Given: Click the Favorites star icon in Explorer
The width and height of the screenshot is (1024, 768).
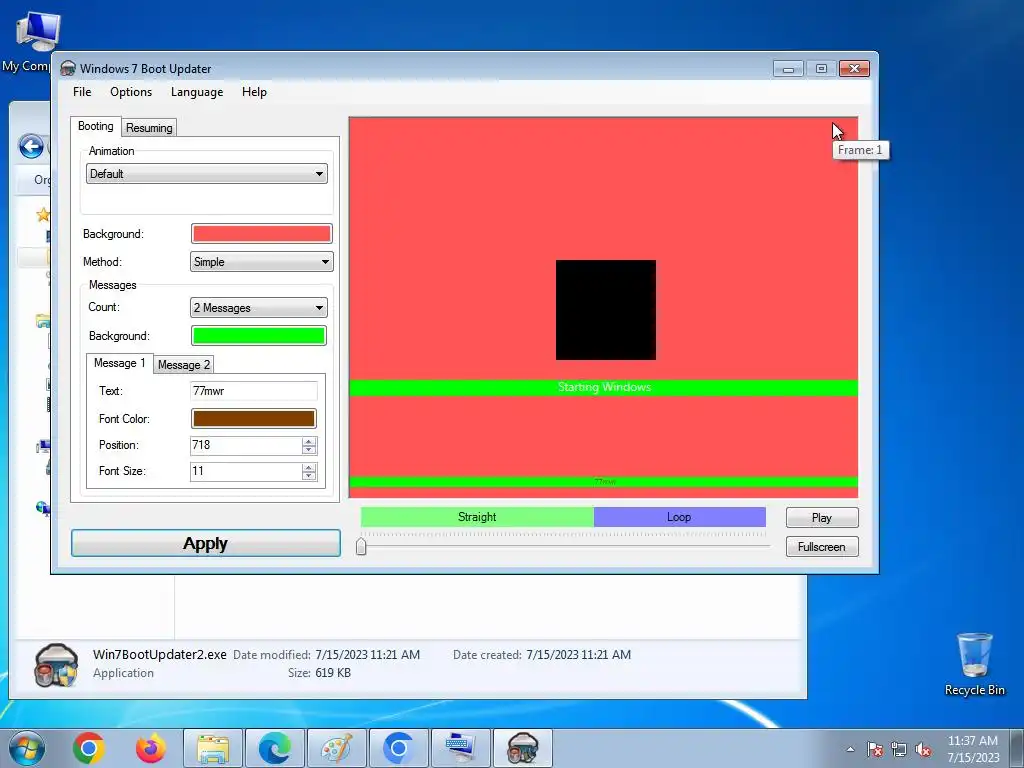Looking at the screenshot, I should click(x=43, y=214).
